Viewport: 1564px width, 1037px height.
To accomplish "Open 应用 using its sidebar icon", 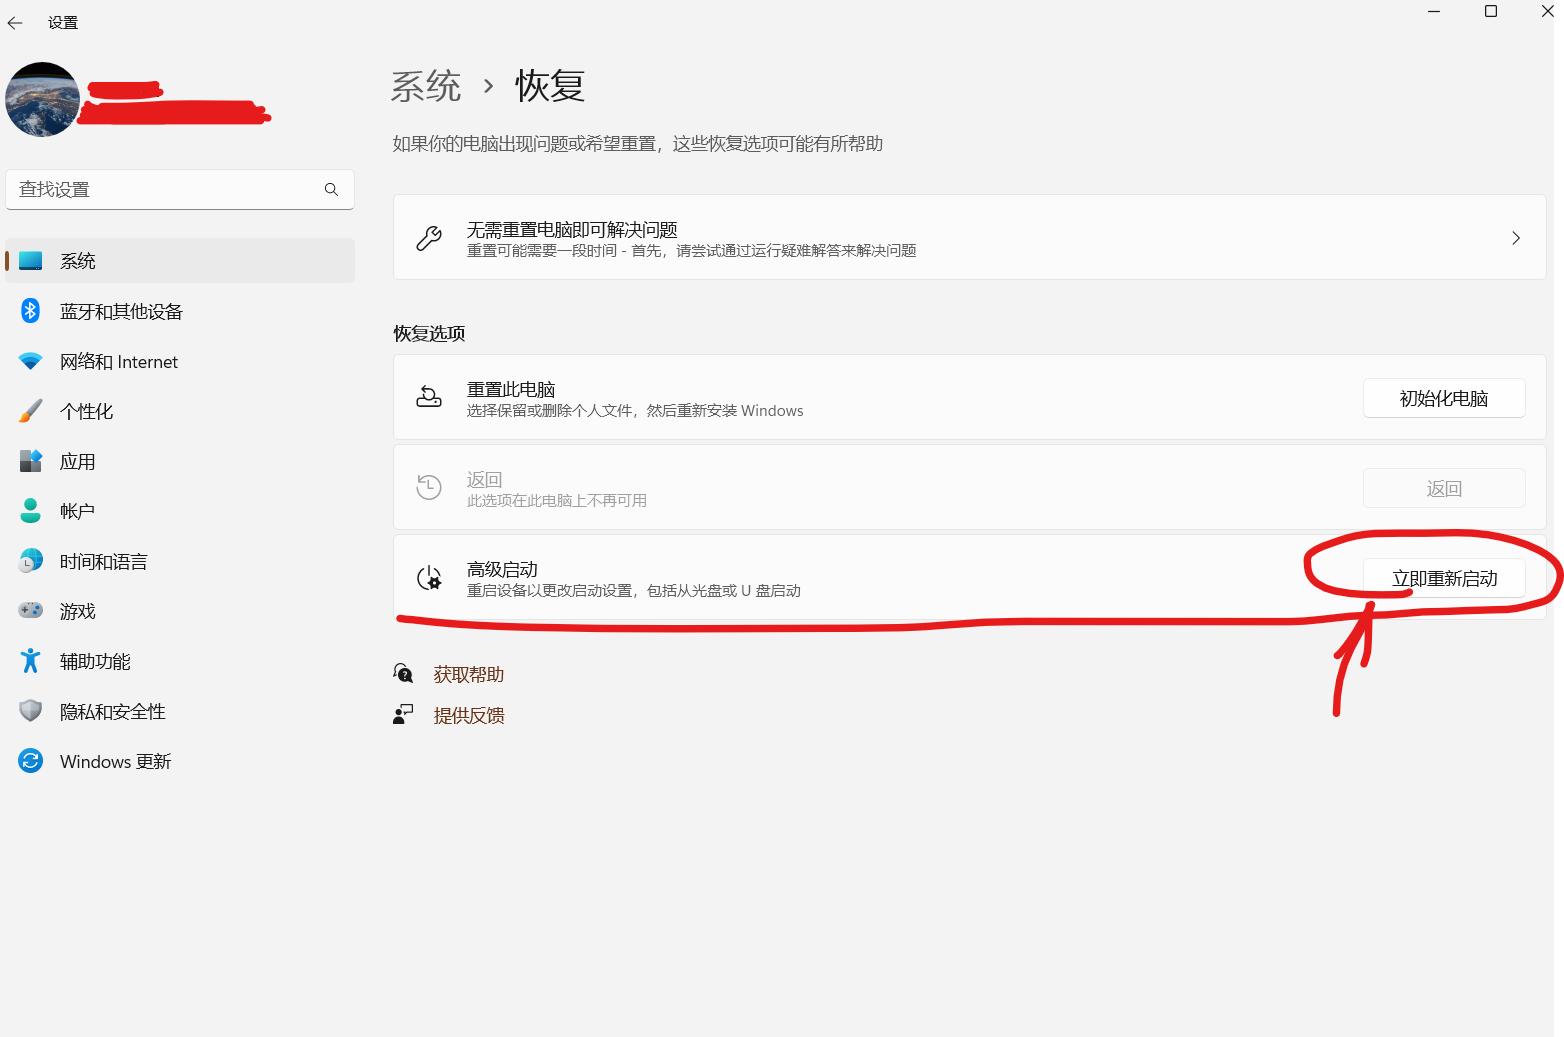I will tap(30, 461).
